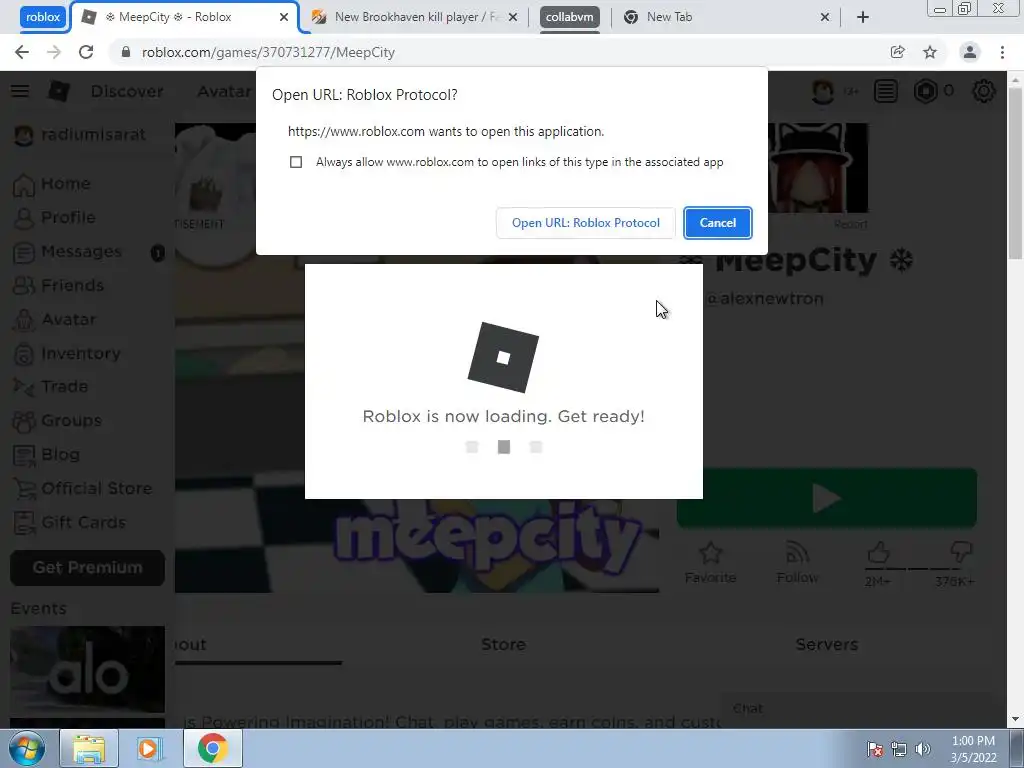
Task: Reload the MeepCity page
Action: 86,52
